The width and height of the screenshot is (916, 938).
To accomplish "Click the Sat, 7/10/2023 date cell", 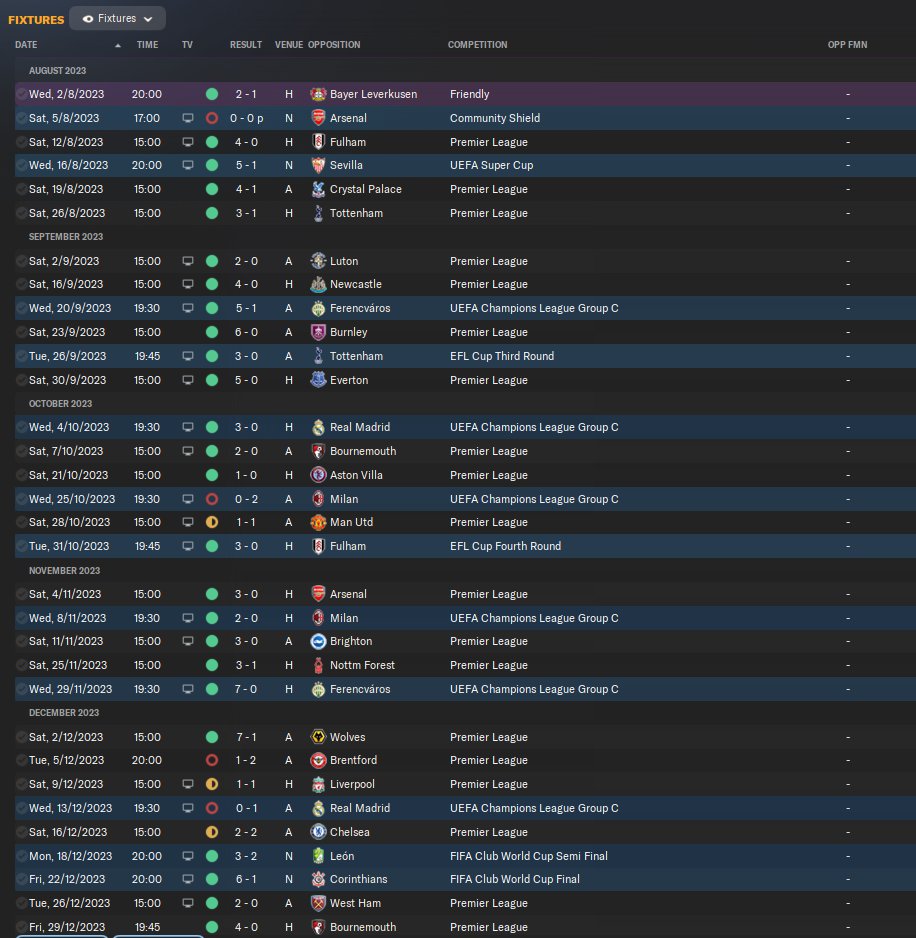I will [x=66, y=451].
